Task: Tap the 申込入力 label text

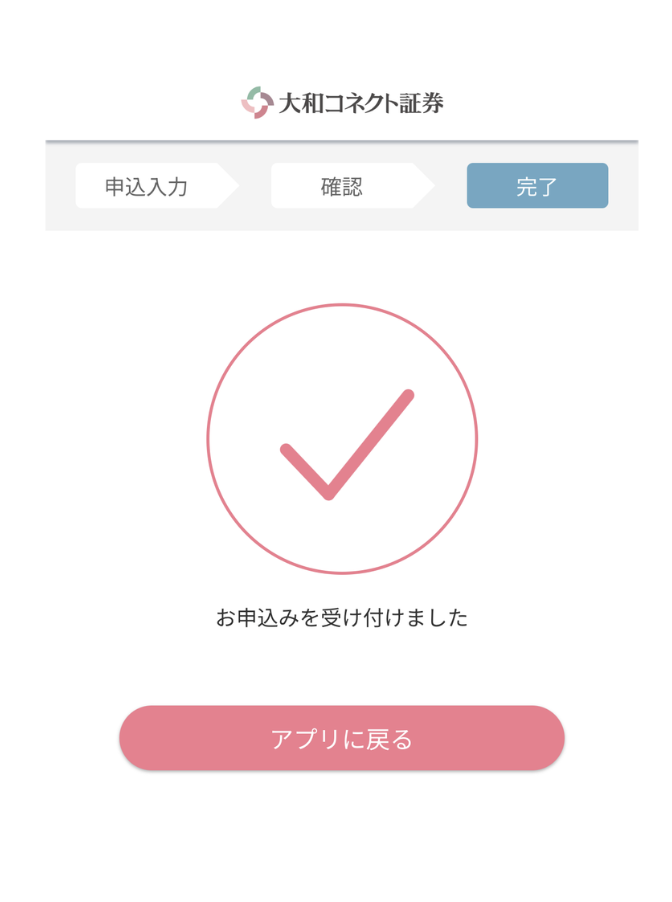Action: pyautogui.click(x=146, y=187)
